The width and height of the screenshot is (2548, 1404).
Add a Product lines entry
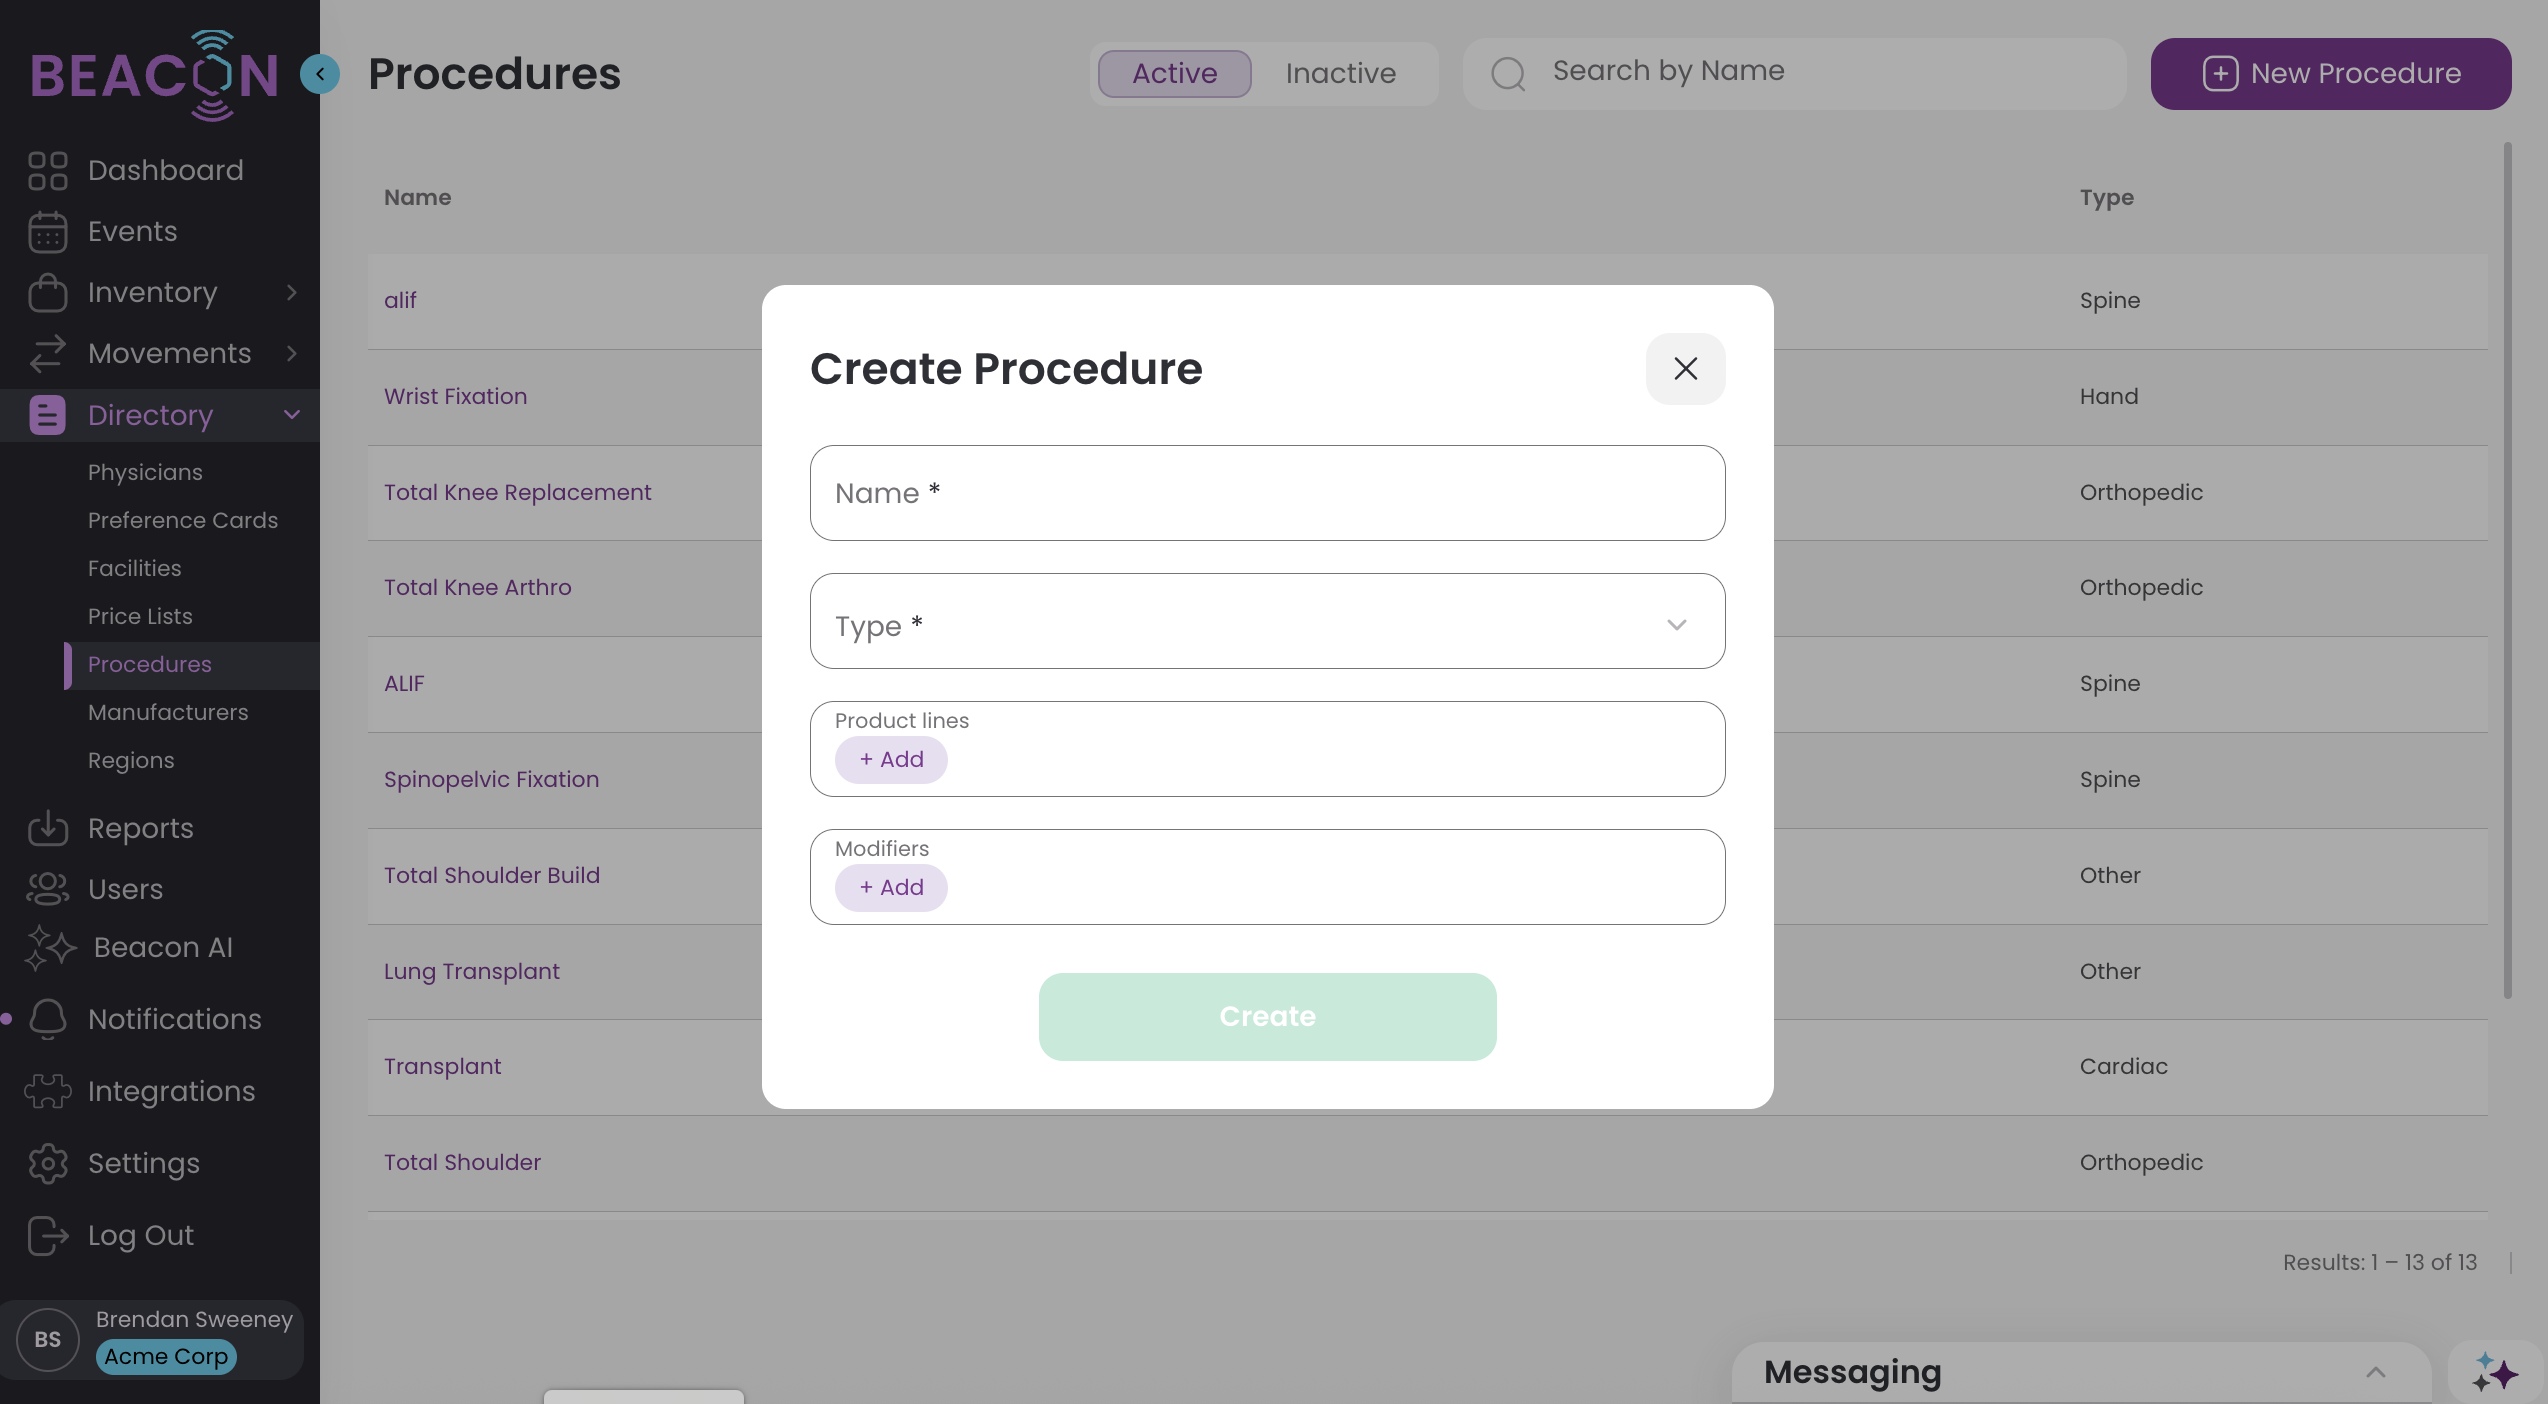pyautogui.click(x=891, y=760)
